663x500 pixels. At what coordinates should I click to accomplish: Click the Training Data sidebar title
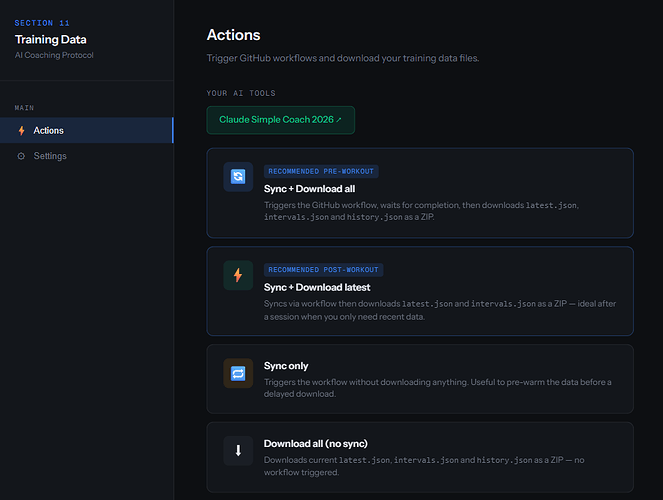click(51, 40)
